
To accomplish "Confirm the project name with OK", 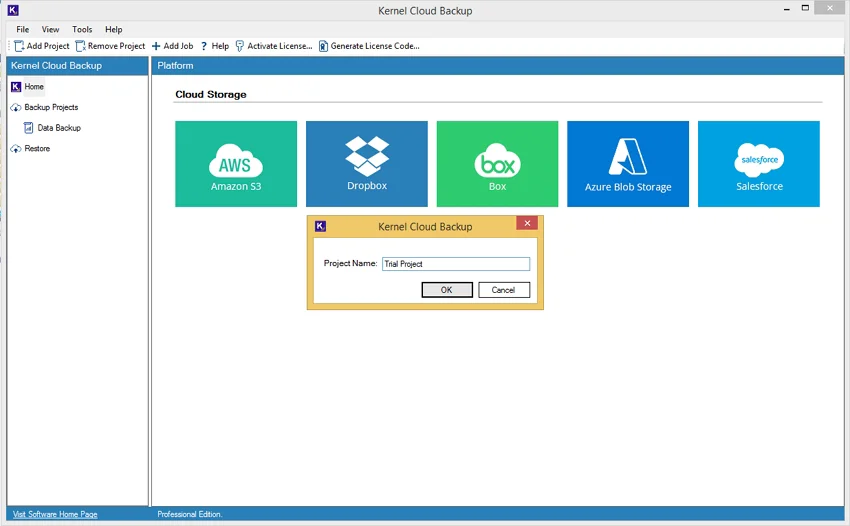I will click(x=447, y=290).
